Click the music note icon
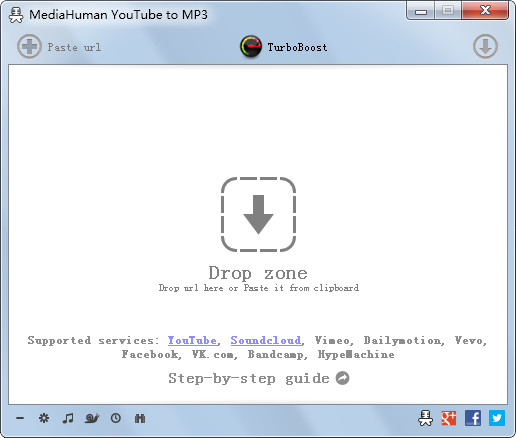 click(x=68, y=418)
